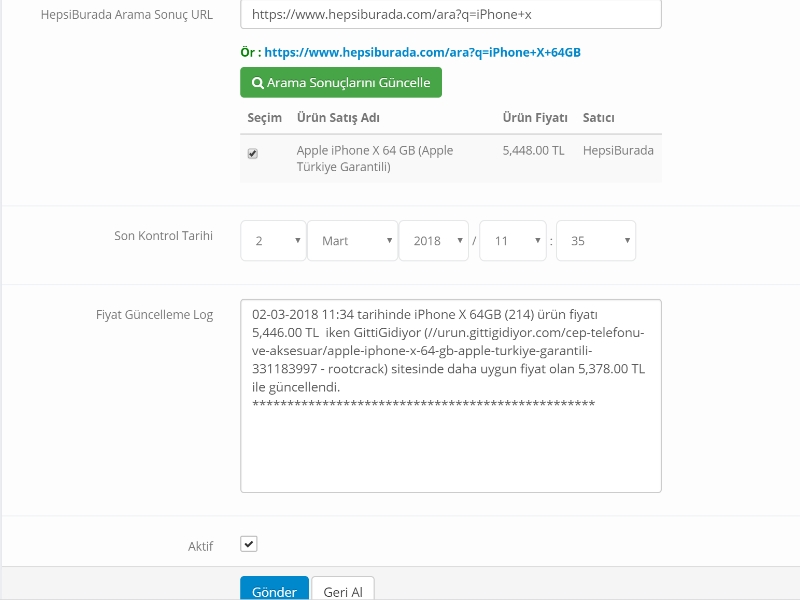This screenshot has width=800, height=600.
Task: Open the hour dropdown showing 11
Action: pyautogui.click(x=512, y=241)
